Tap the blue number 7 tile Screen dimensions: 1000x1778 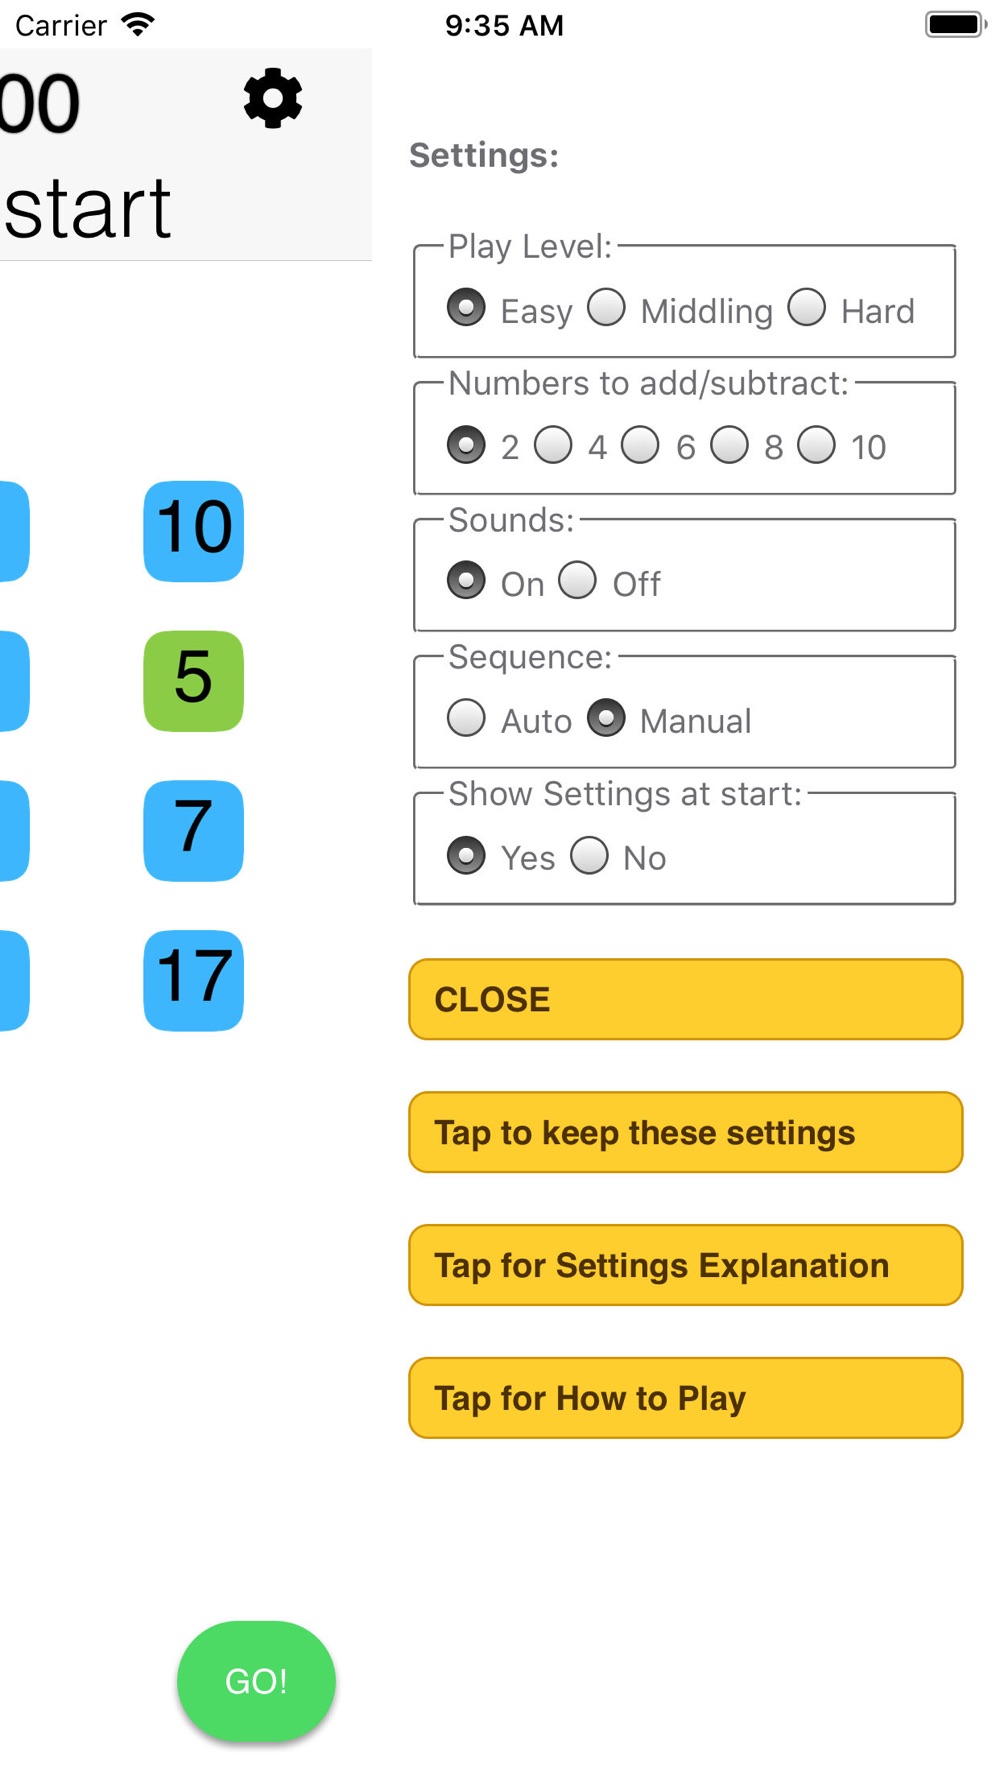click(x=194, y=830)
